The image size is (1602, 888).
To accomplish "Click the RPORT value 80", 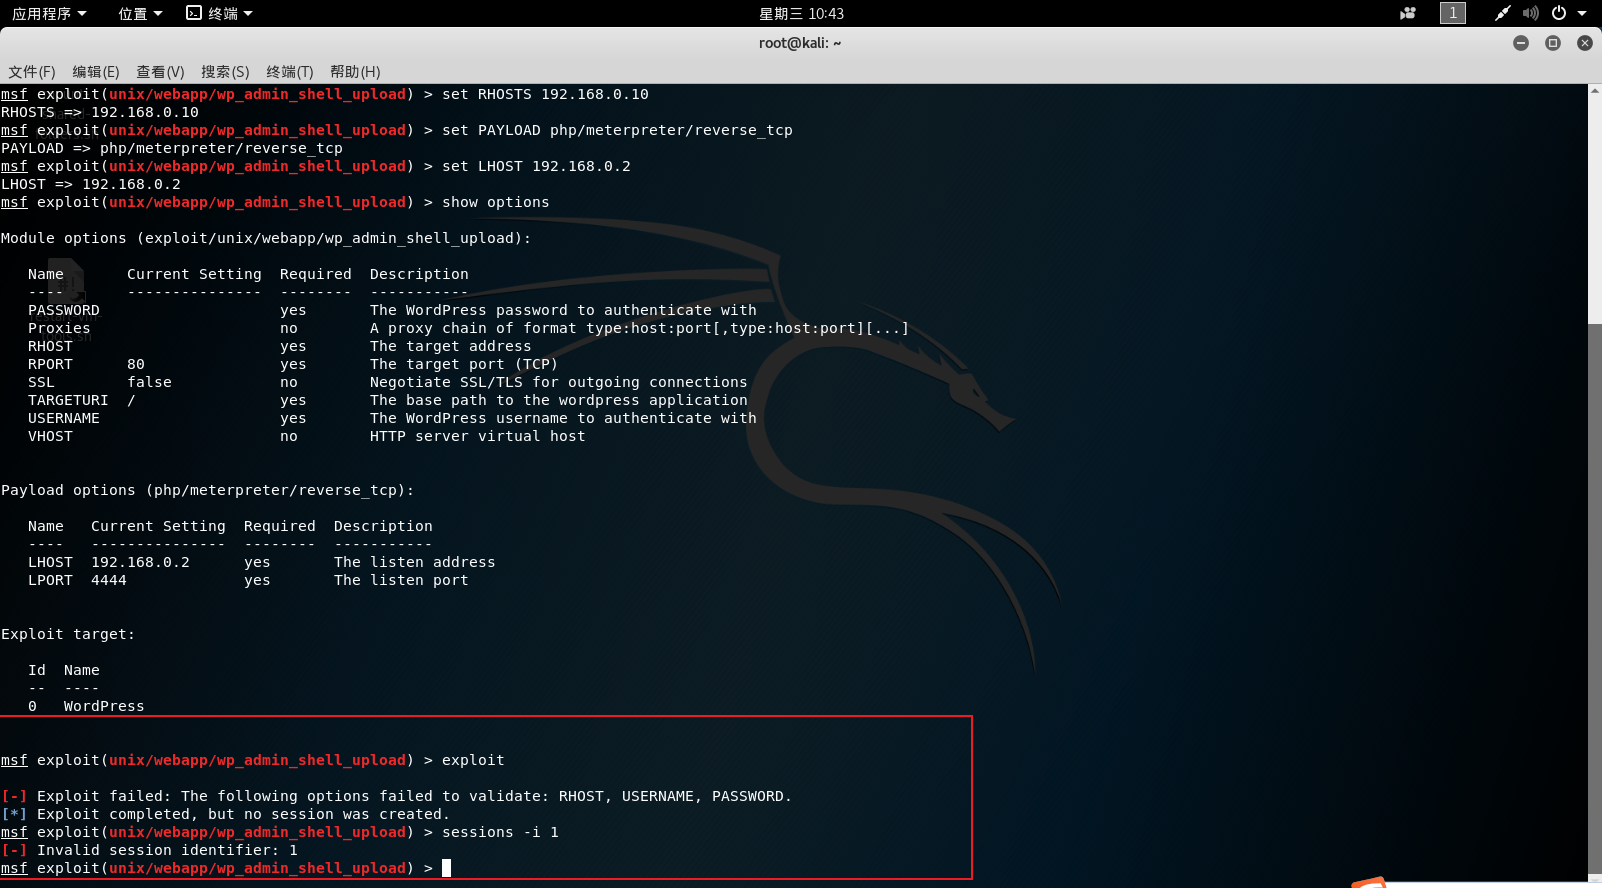I will pos(136,364).
